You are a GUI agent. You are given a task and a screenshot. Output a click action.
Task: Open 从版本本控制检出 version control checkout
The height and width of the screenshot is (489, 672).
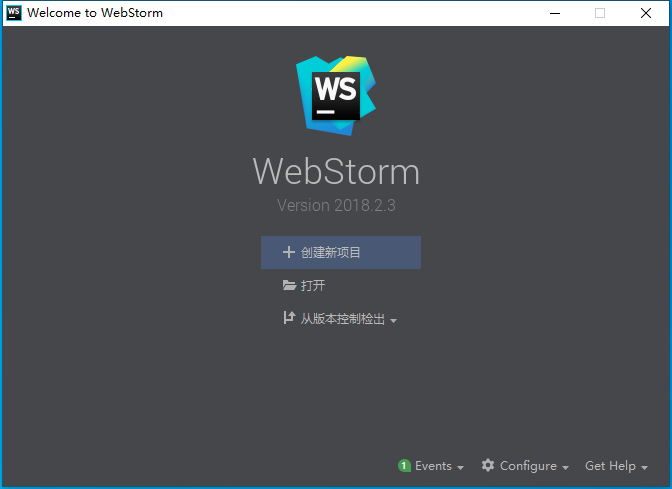tap(342, 318)
